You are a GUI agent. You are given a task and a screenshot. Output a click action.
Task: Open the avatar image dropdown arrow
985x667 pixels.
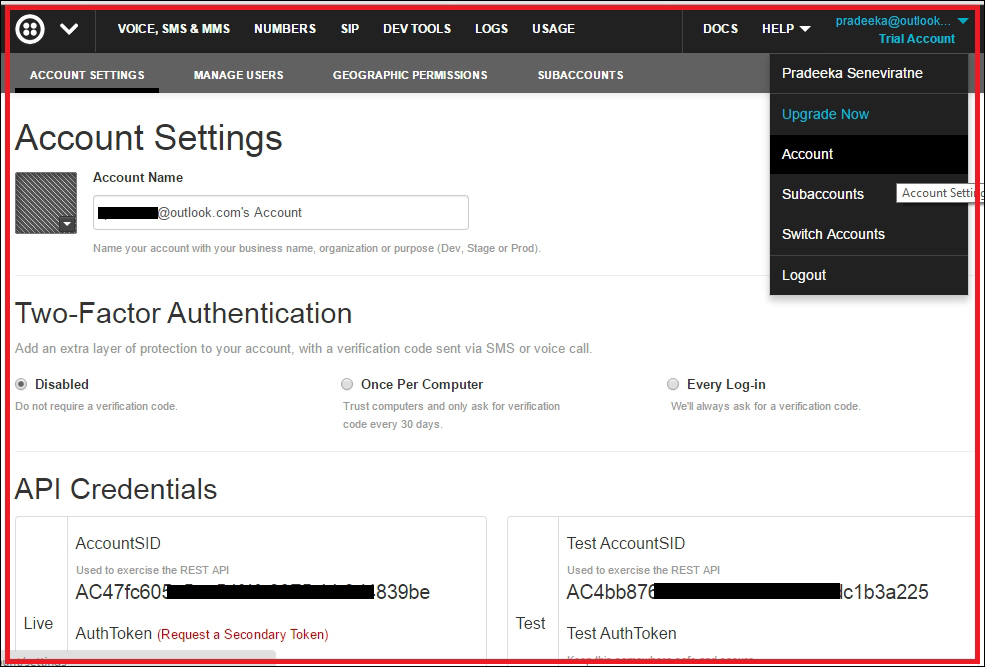click(67, 224)
